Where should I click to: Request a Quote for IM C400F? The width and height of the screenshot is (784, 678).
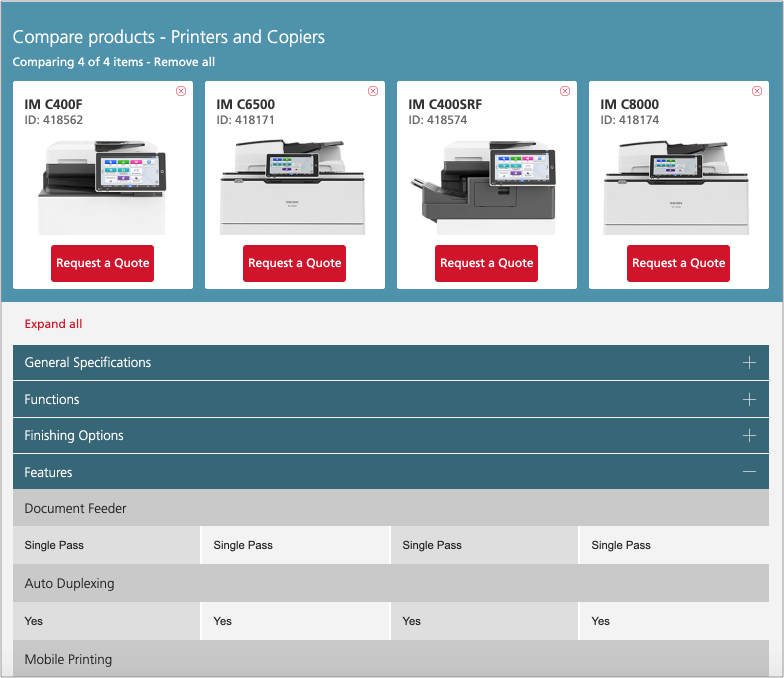point(102,263)
